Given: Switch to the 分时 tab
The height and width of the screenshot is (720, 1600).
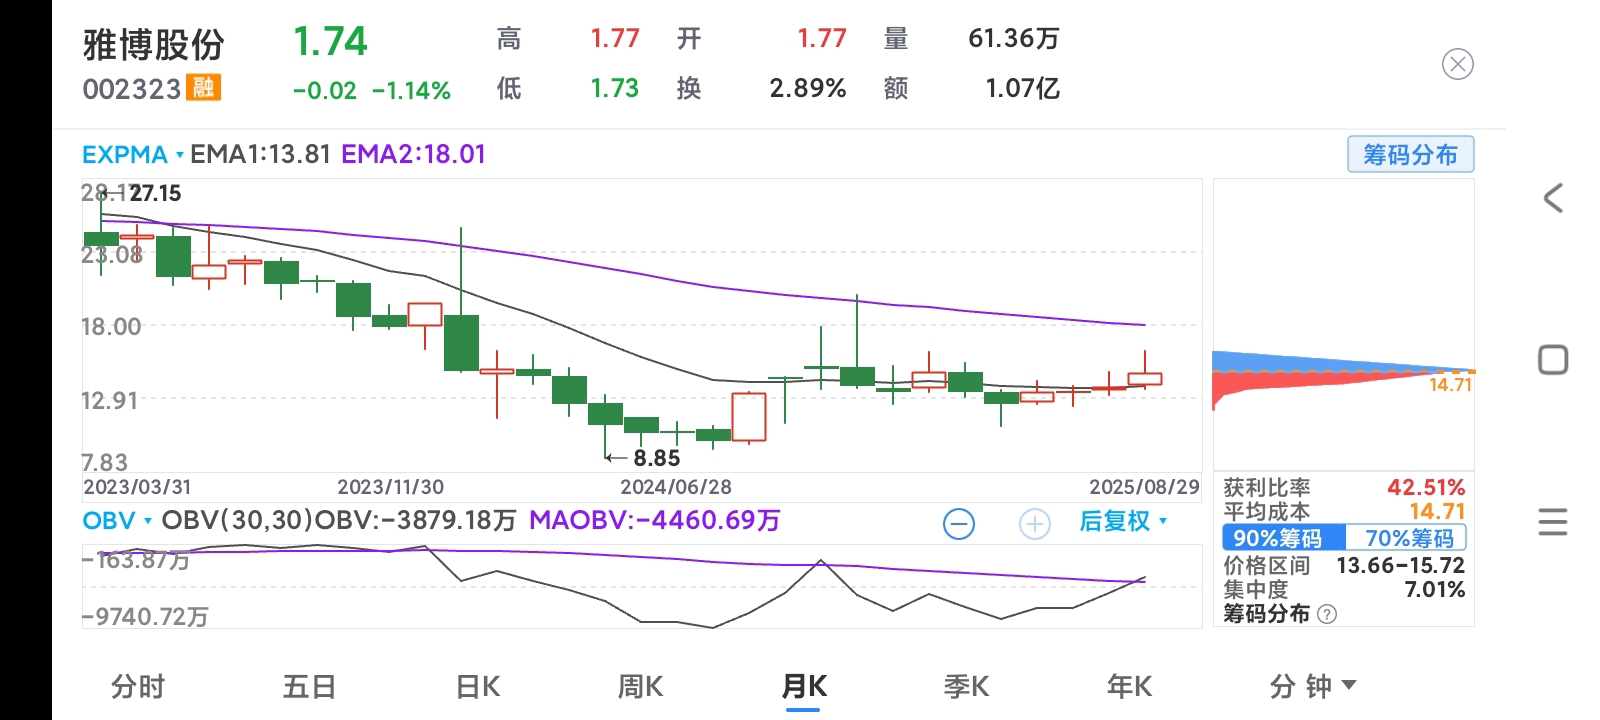Looking at the screenshot, I should click(138, 686).
